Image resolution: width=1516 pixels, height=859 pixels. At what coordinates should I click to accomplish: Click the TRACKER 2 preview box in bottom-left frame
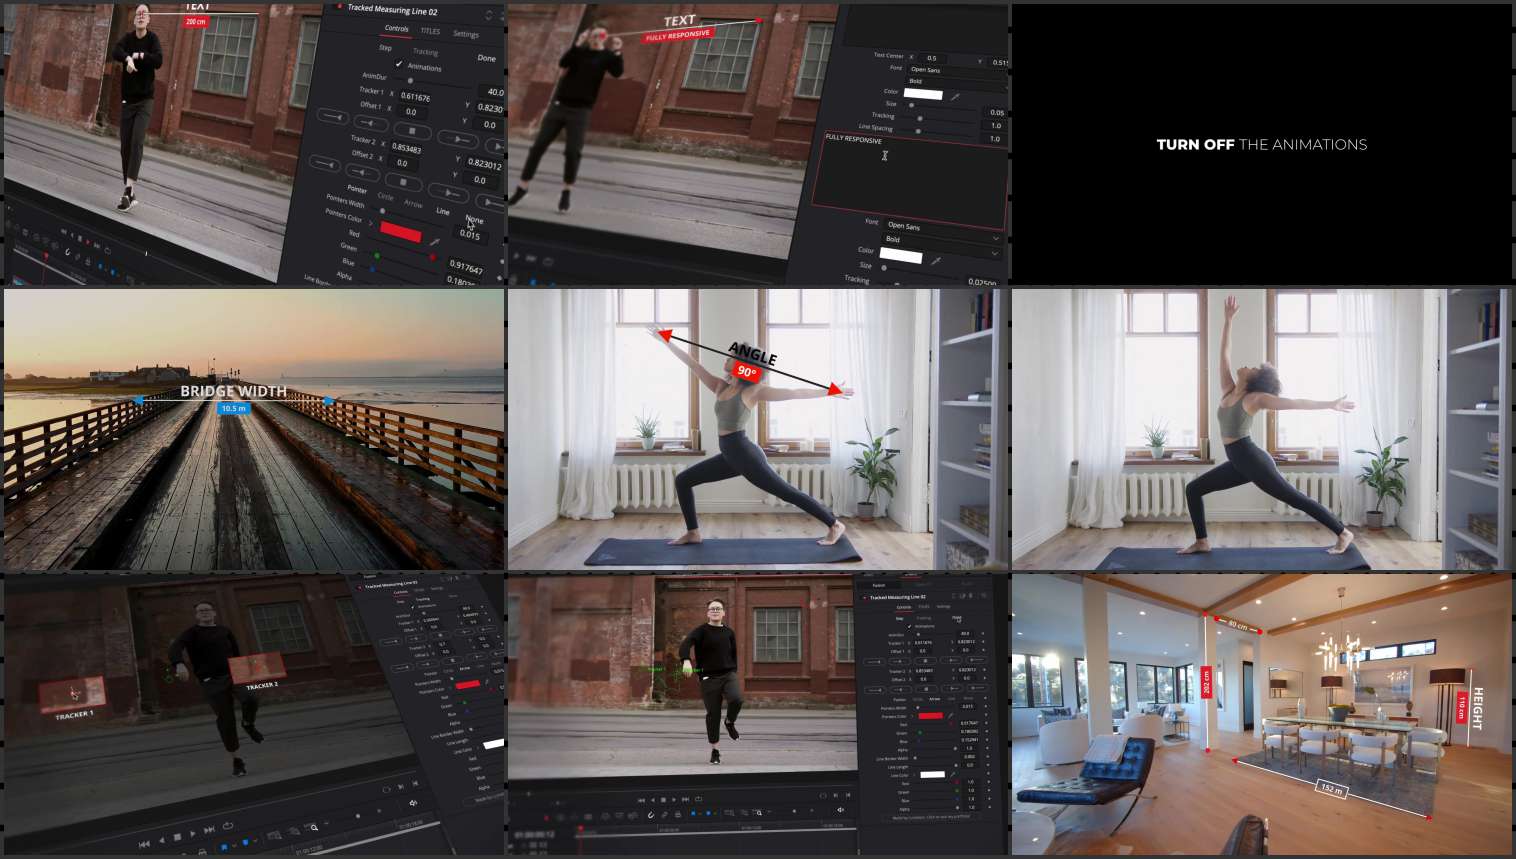click(257, 668)
